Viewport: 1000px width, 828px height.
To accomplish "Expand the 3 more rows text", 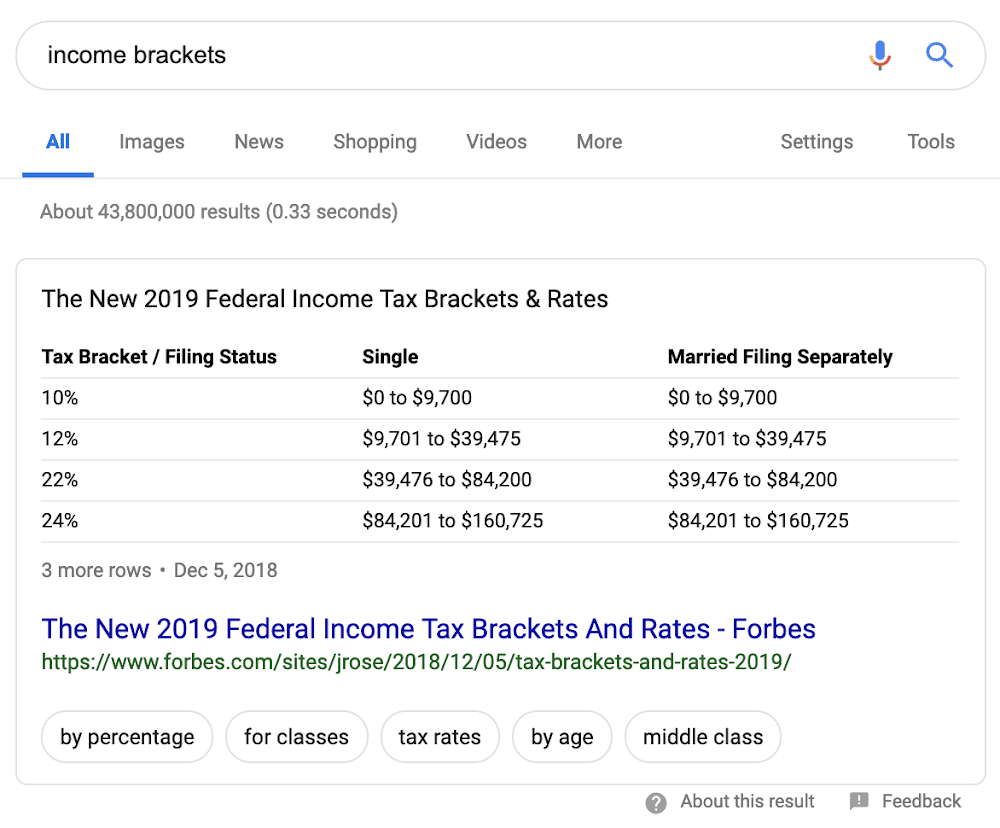I will click(96, 571).
